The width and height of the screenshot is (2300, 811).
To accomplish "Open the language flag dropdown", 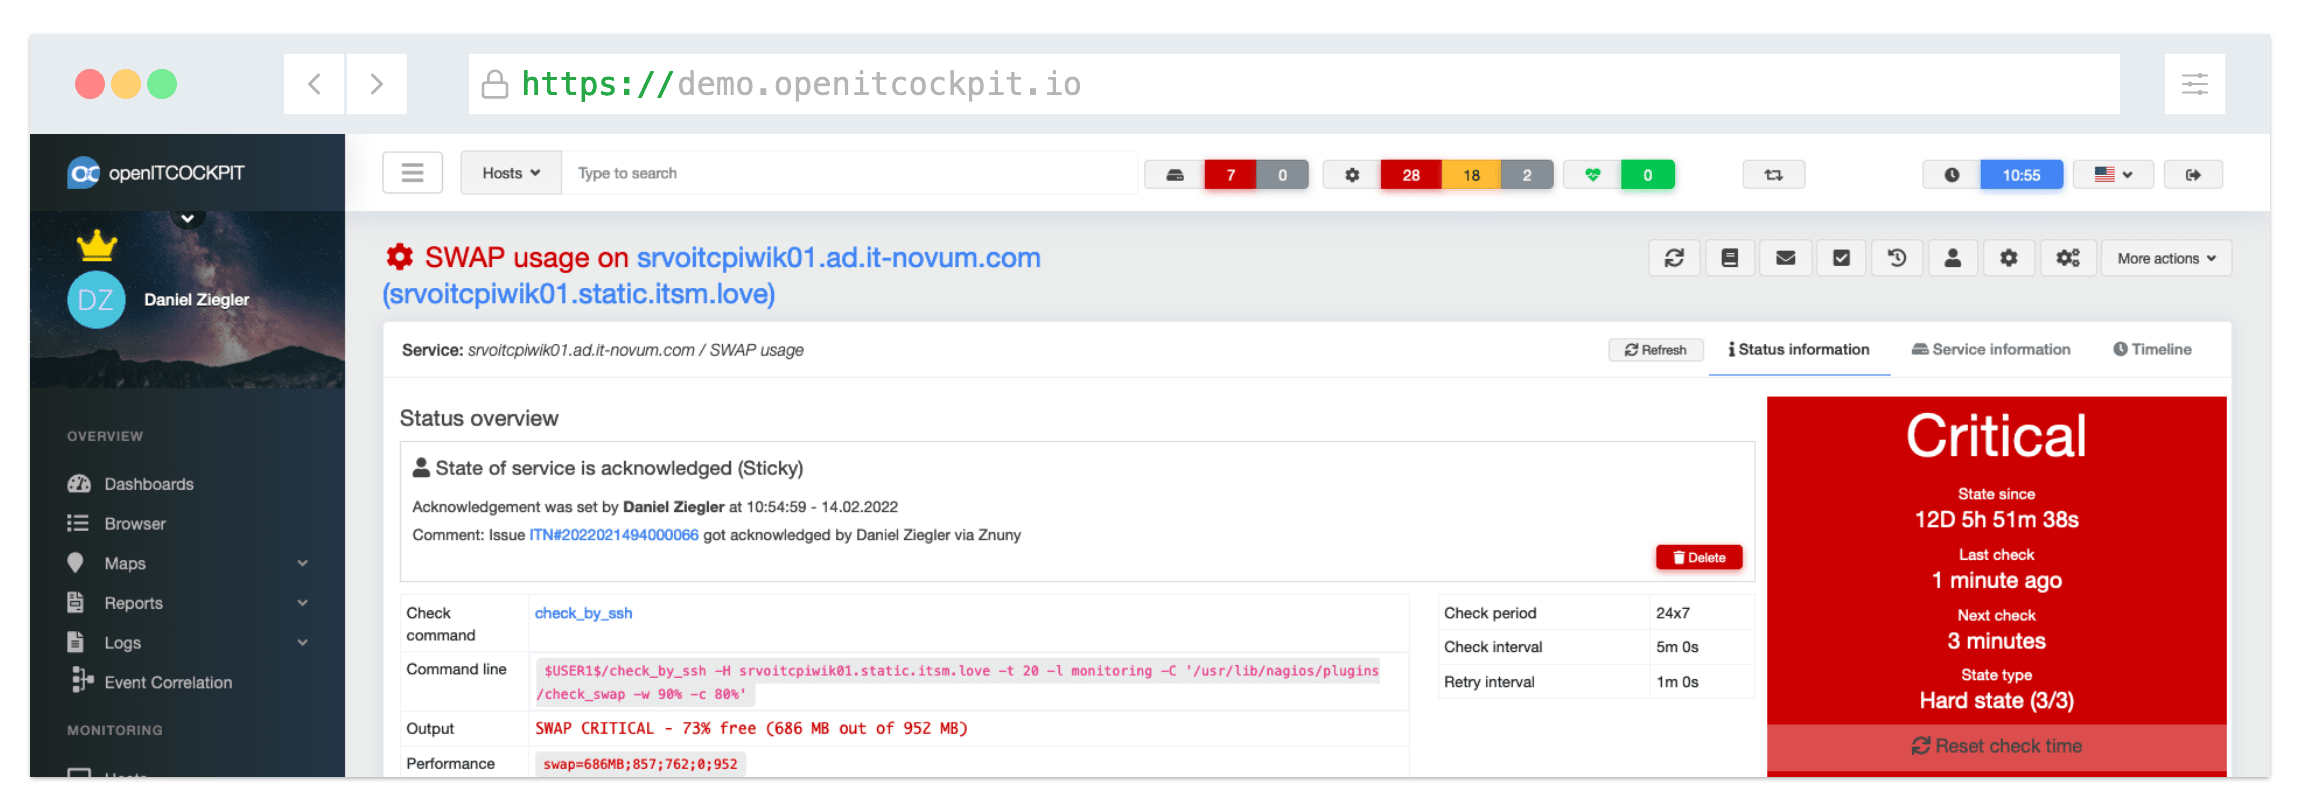I will click(x=2113, y=175).
